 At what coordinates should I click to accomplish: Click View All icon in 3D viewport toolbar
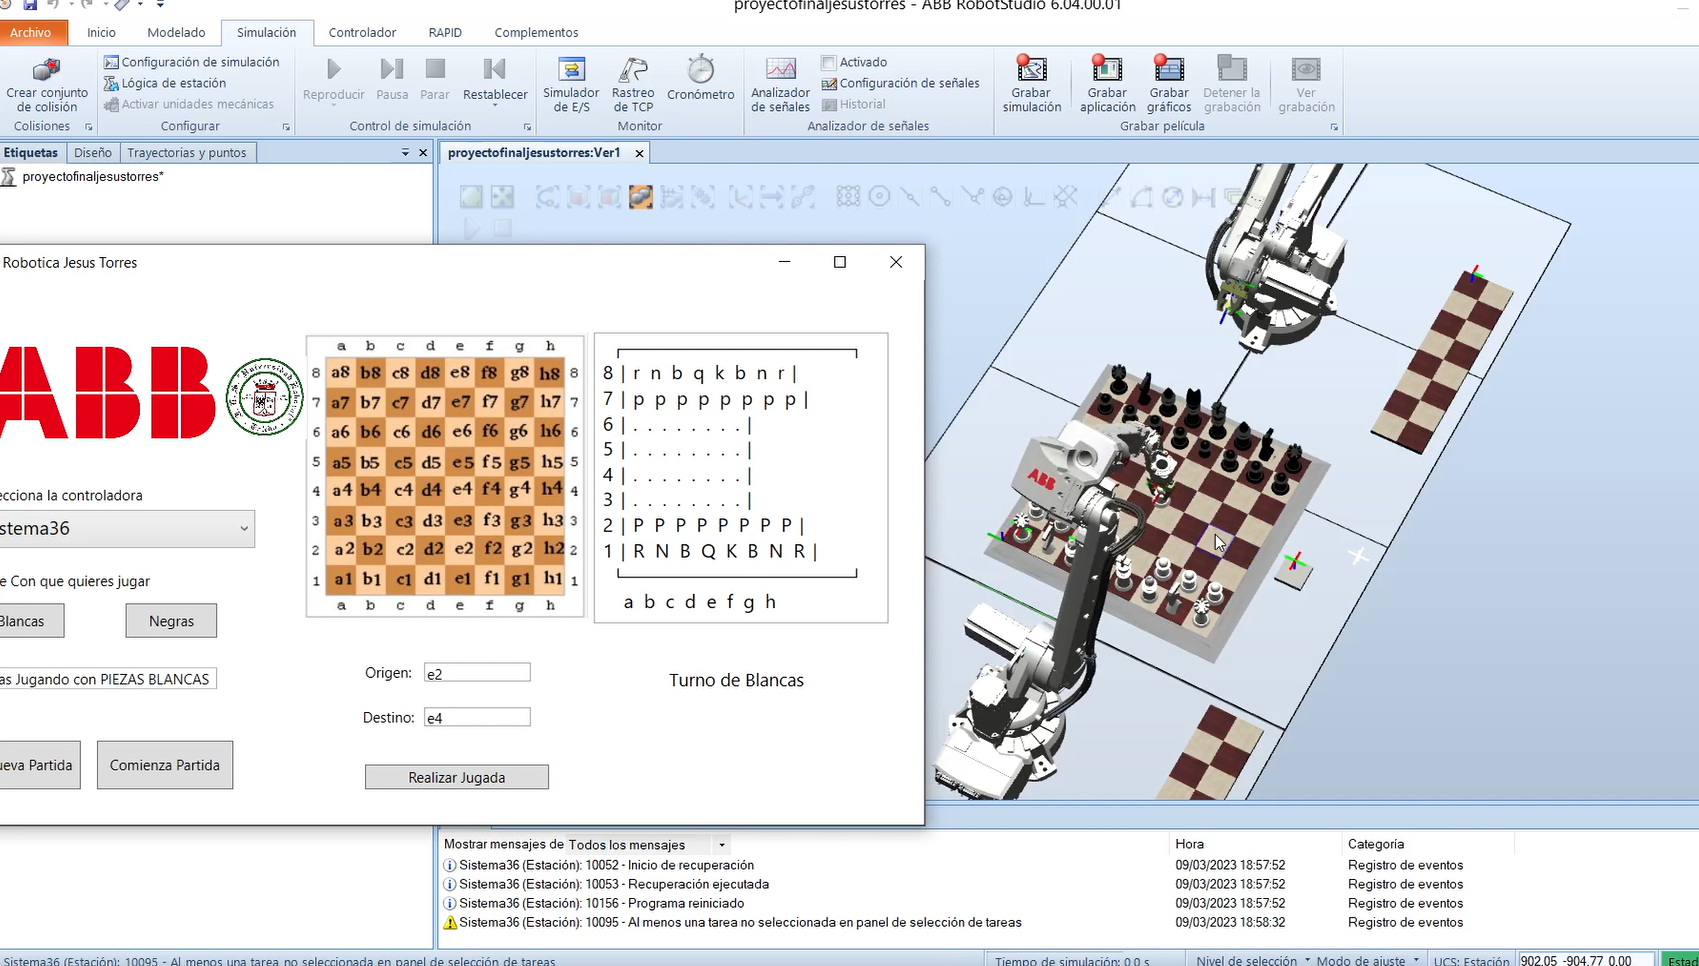click(471, 197)
